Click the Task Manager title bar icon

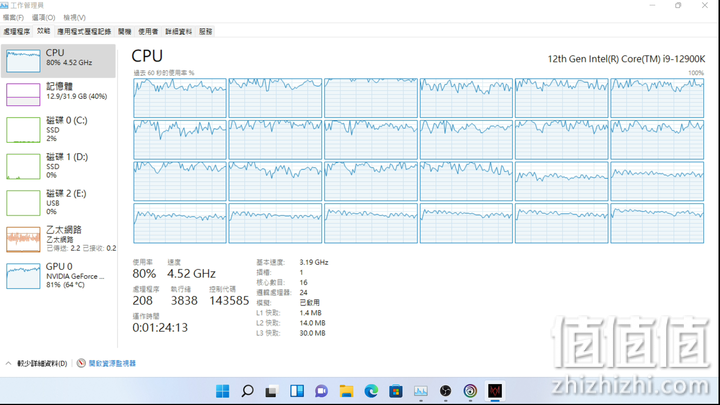click(4, 5)
